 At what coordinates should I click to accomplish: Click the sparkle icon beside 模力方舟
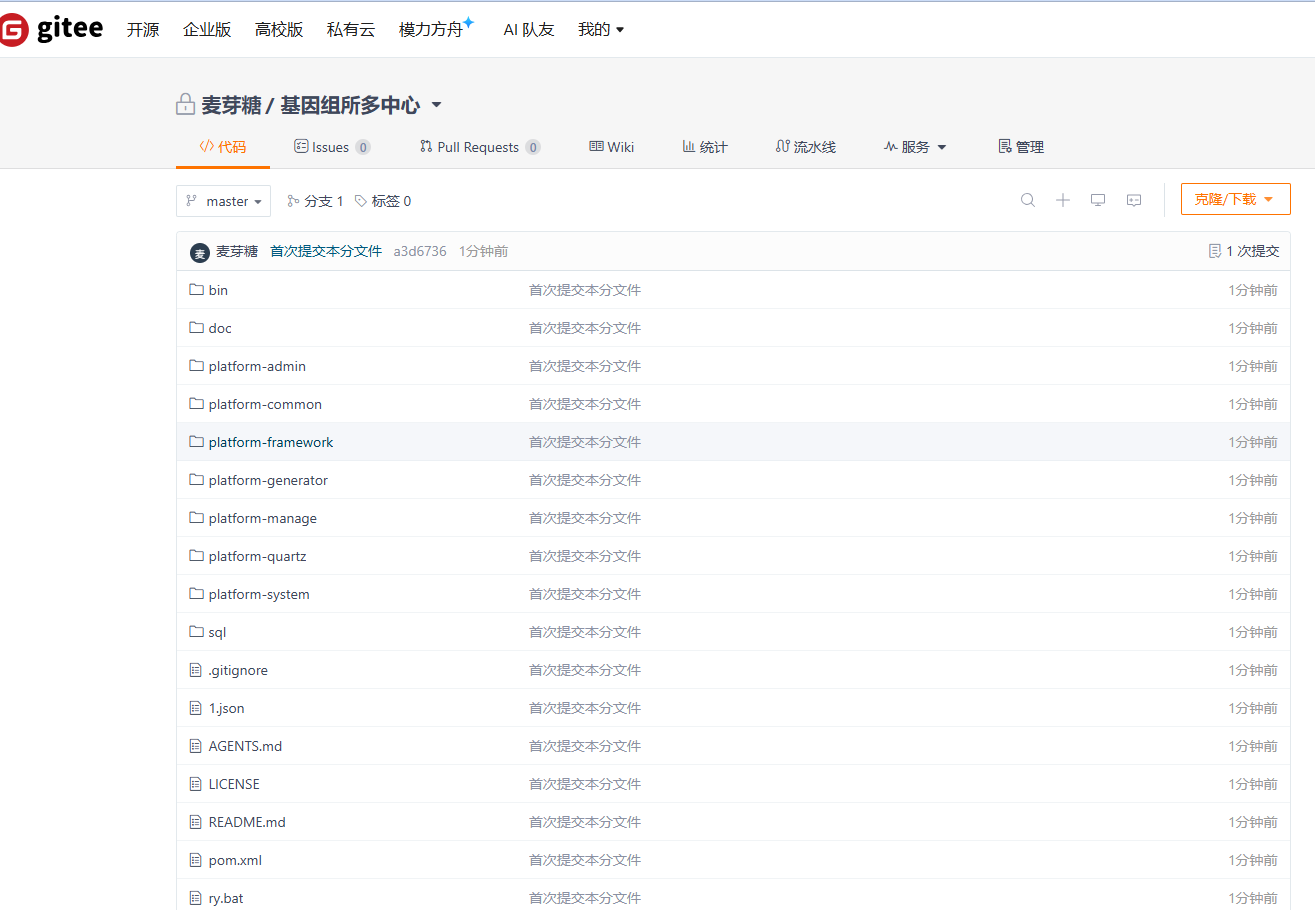coord(468,22)
